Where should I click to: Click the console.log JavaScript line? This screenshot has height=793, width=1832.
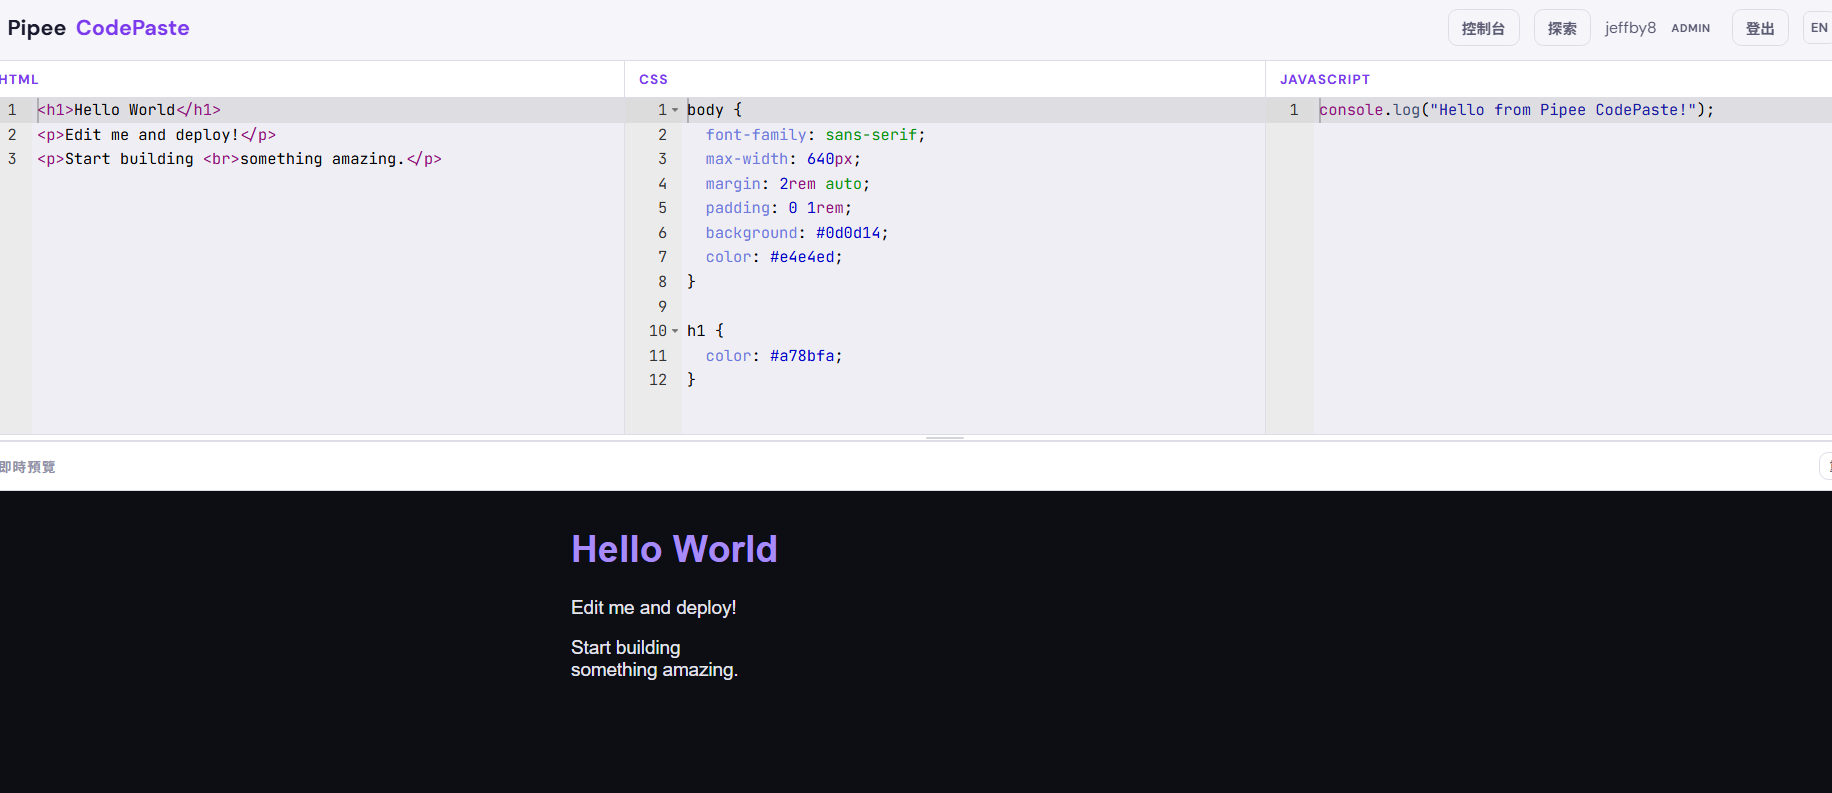(1516, 110)
